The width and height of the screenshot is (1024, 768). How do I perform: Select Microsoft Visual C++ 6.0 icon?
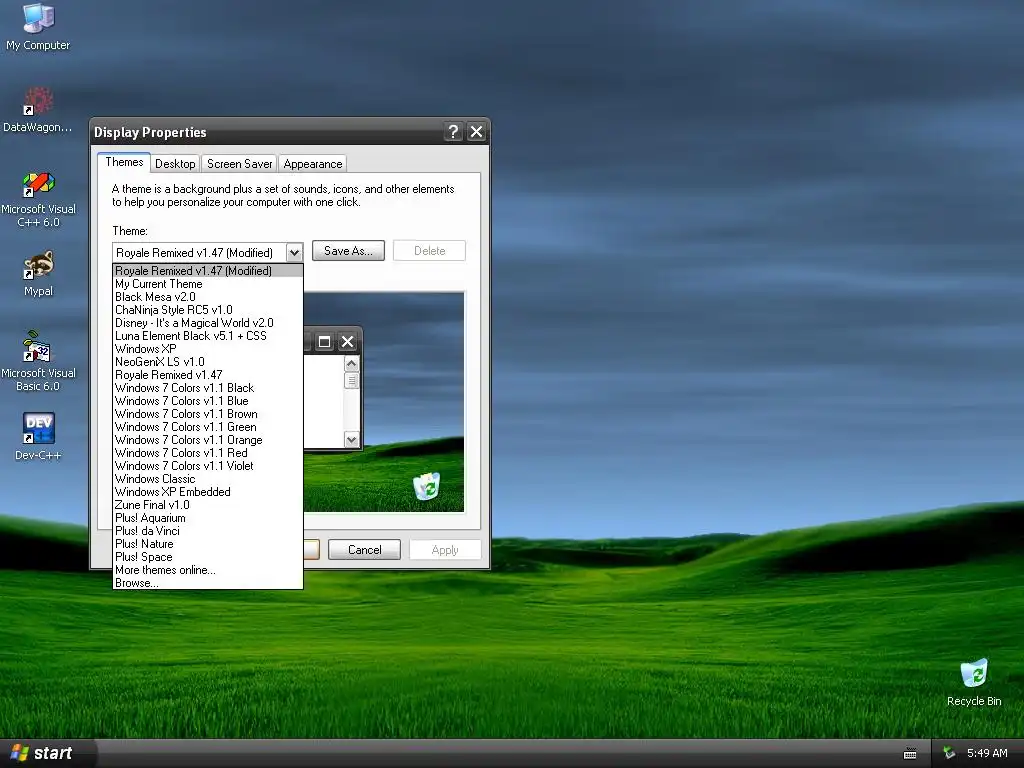[38, 199]
